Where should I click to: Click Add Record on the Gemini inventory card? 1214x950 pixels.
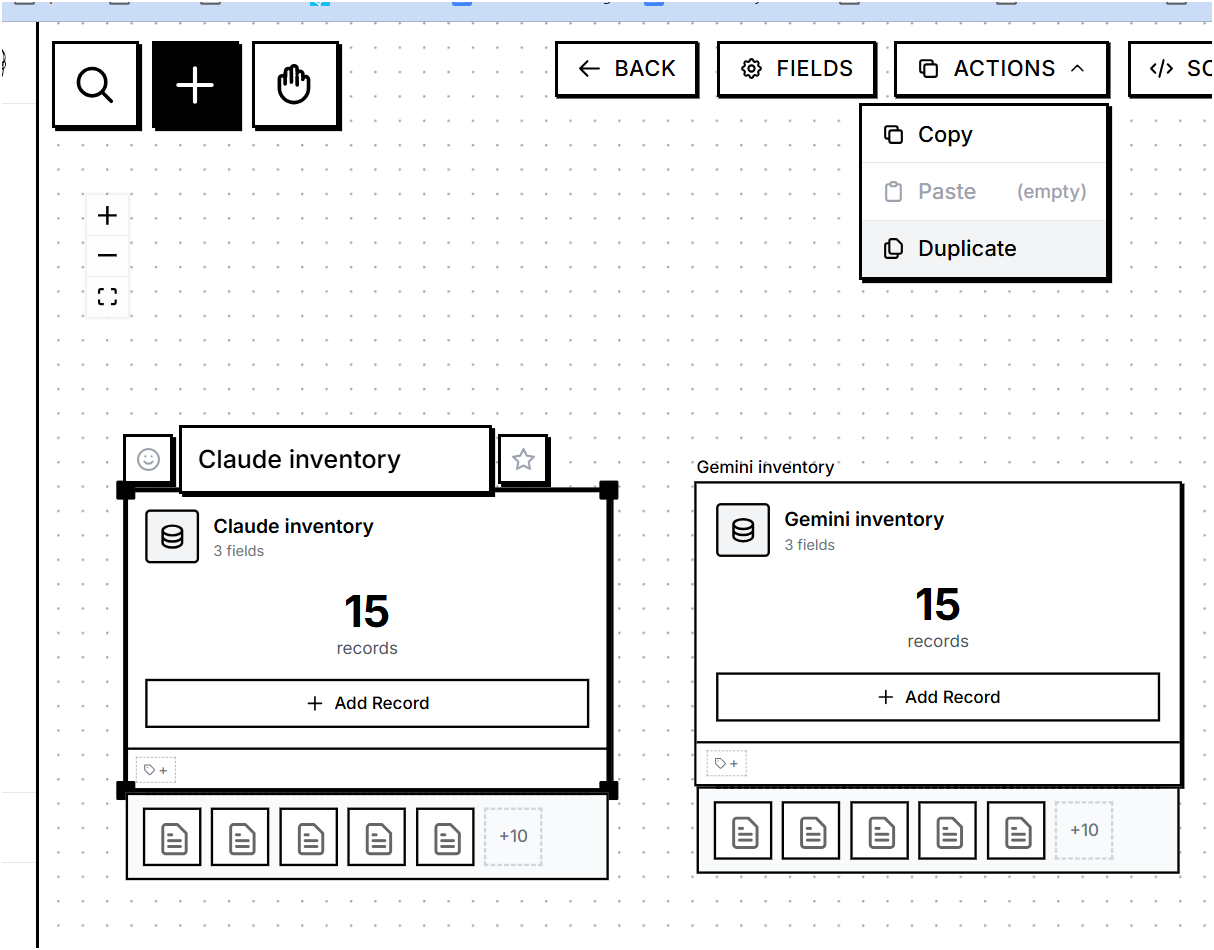pos(937,697)
